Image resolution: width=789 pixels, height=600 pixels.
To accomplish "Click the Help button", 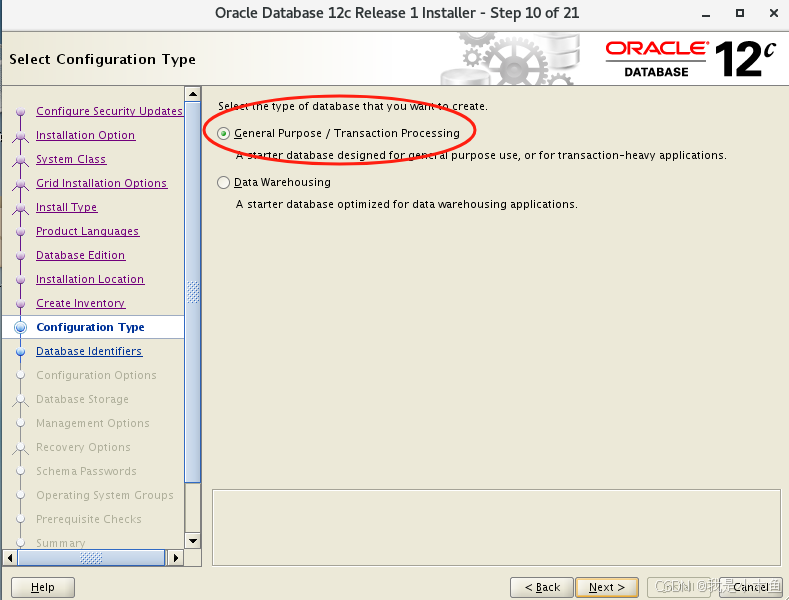I will pyautogui.click(x=43, y=587).
